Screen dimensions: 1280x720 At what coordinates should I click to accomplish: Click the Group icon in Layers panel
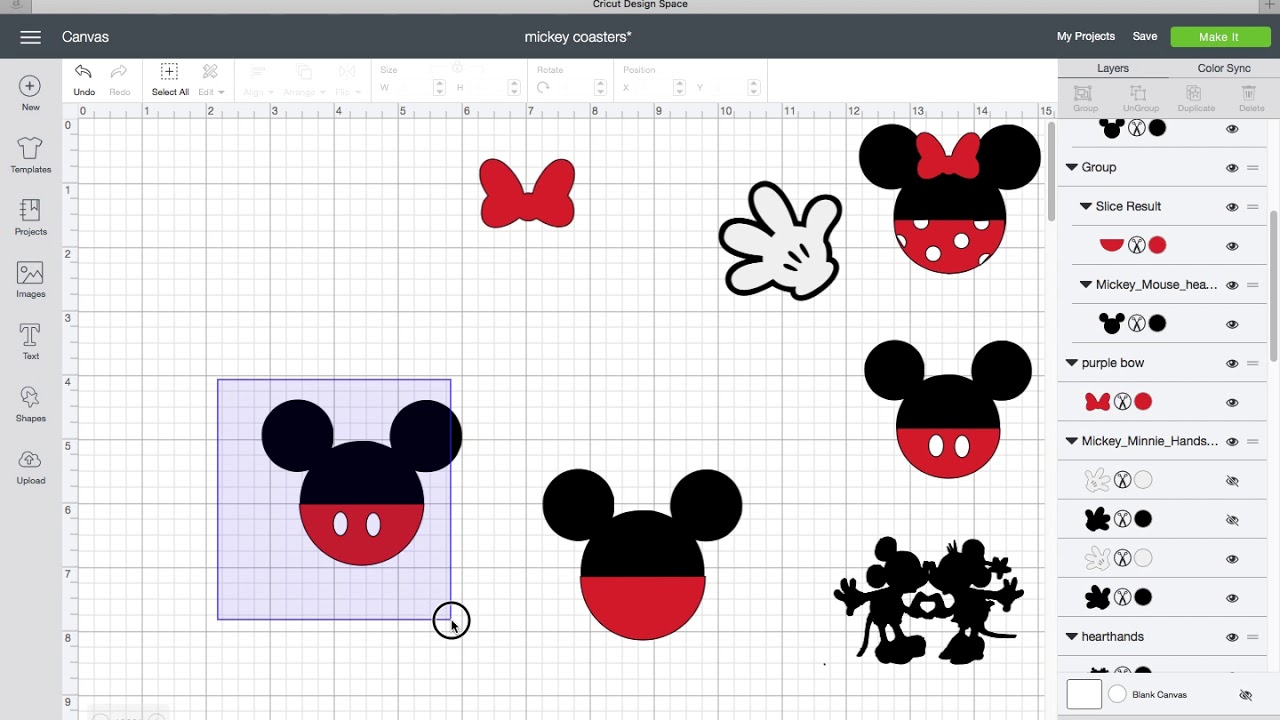tap(1085, 98)
